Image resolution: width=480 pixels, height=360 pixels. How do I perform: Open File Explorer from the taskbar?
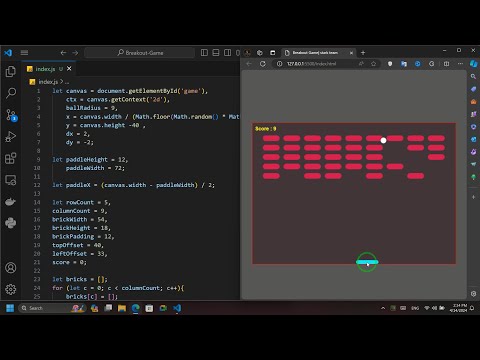[122, 308]
